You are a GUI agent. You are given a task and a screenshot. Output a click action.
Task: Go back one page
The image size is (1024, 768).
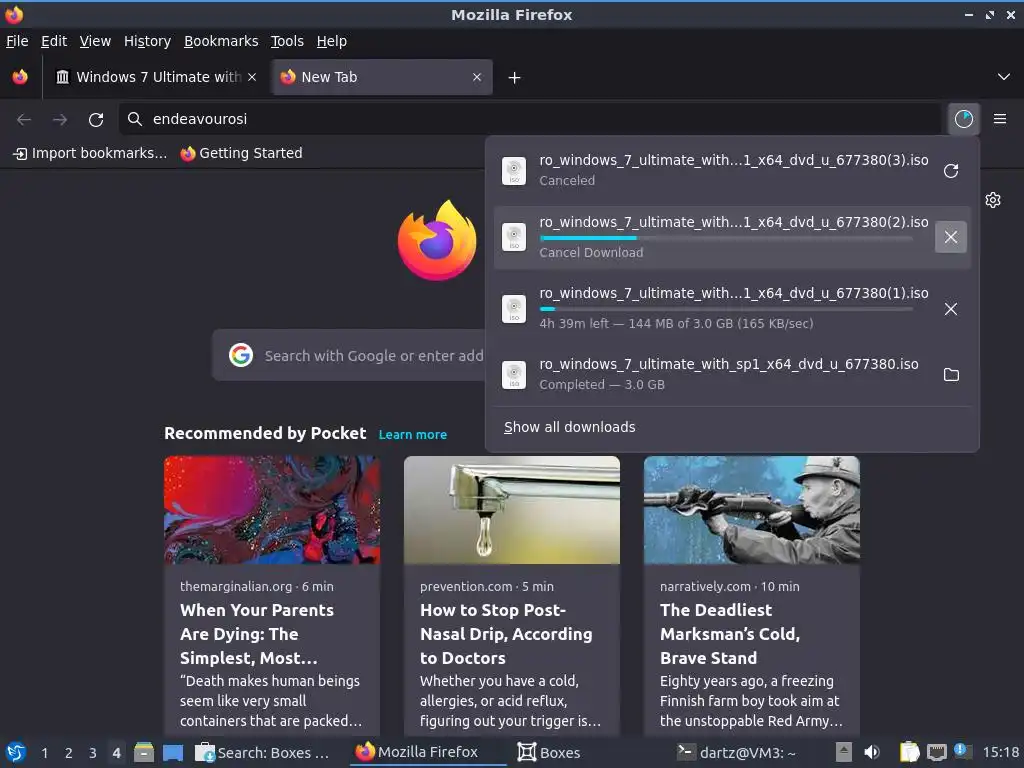pyautogui.click(x=24, y=120)
